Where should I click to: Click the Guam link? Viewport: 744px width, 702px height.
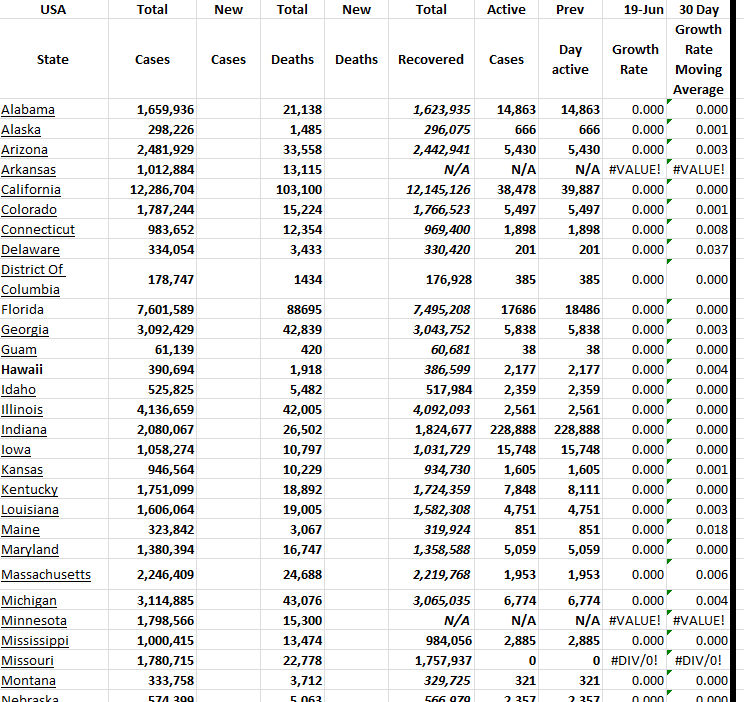click(19, 350)
